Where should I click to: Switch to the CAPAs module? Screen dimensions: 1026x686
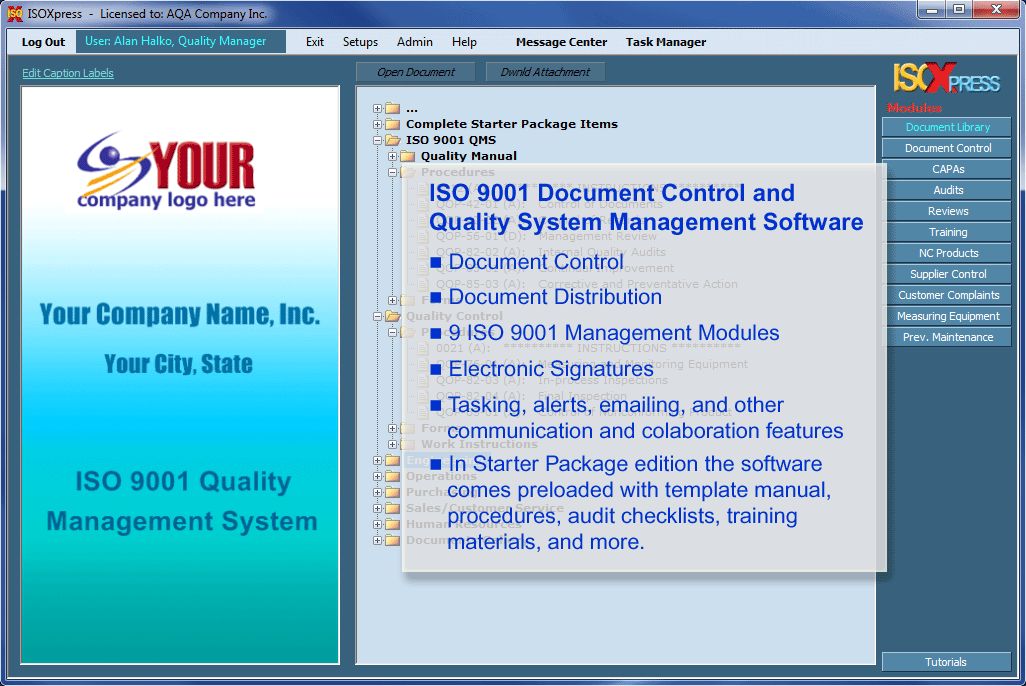point(946,169)
